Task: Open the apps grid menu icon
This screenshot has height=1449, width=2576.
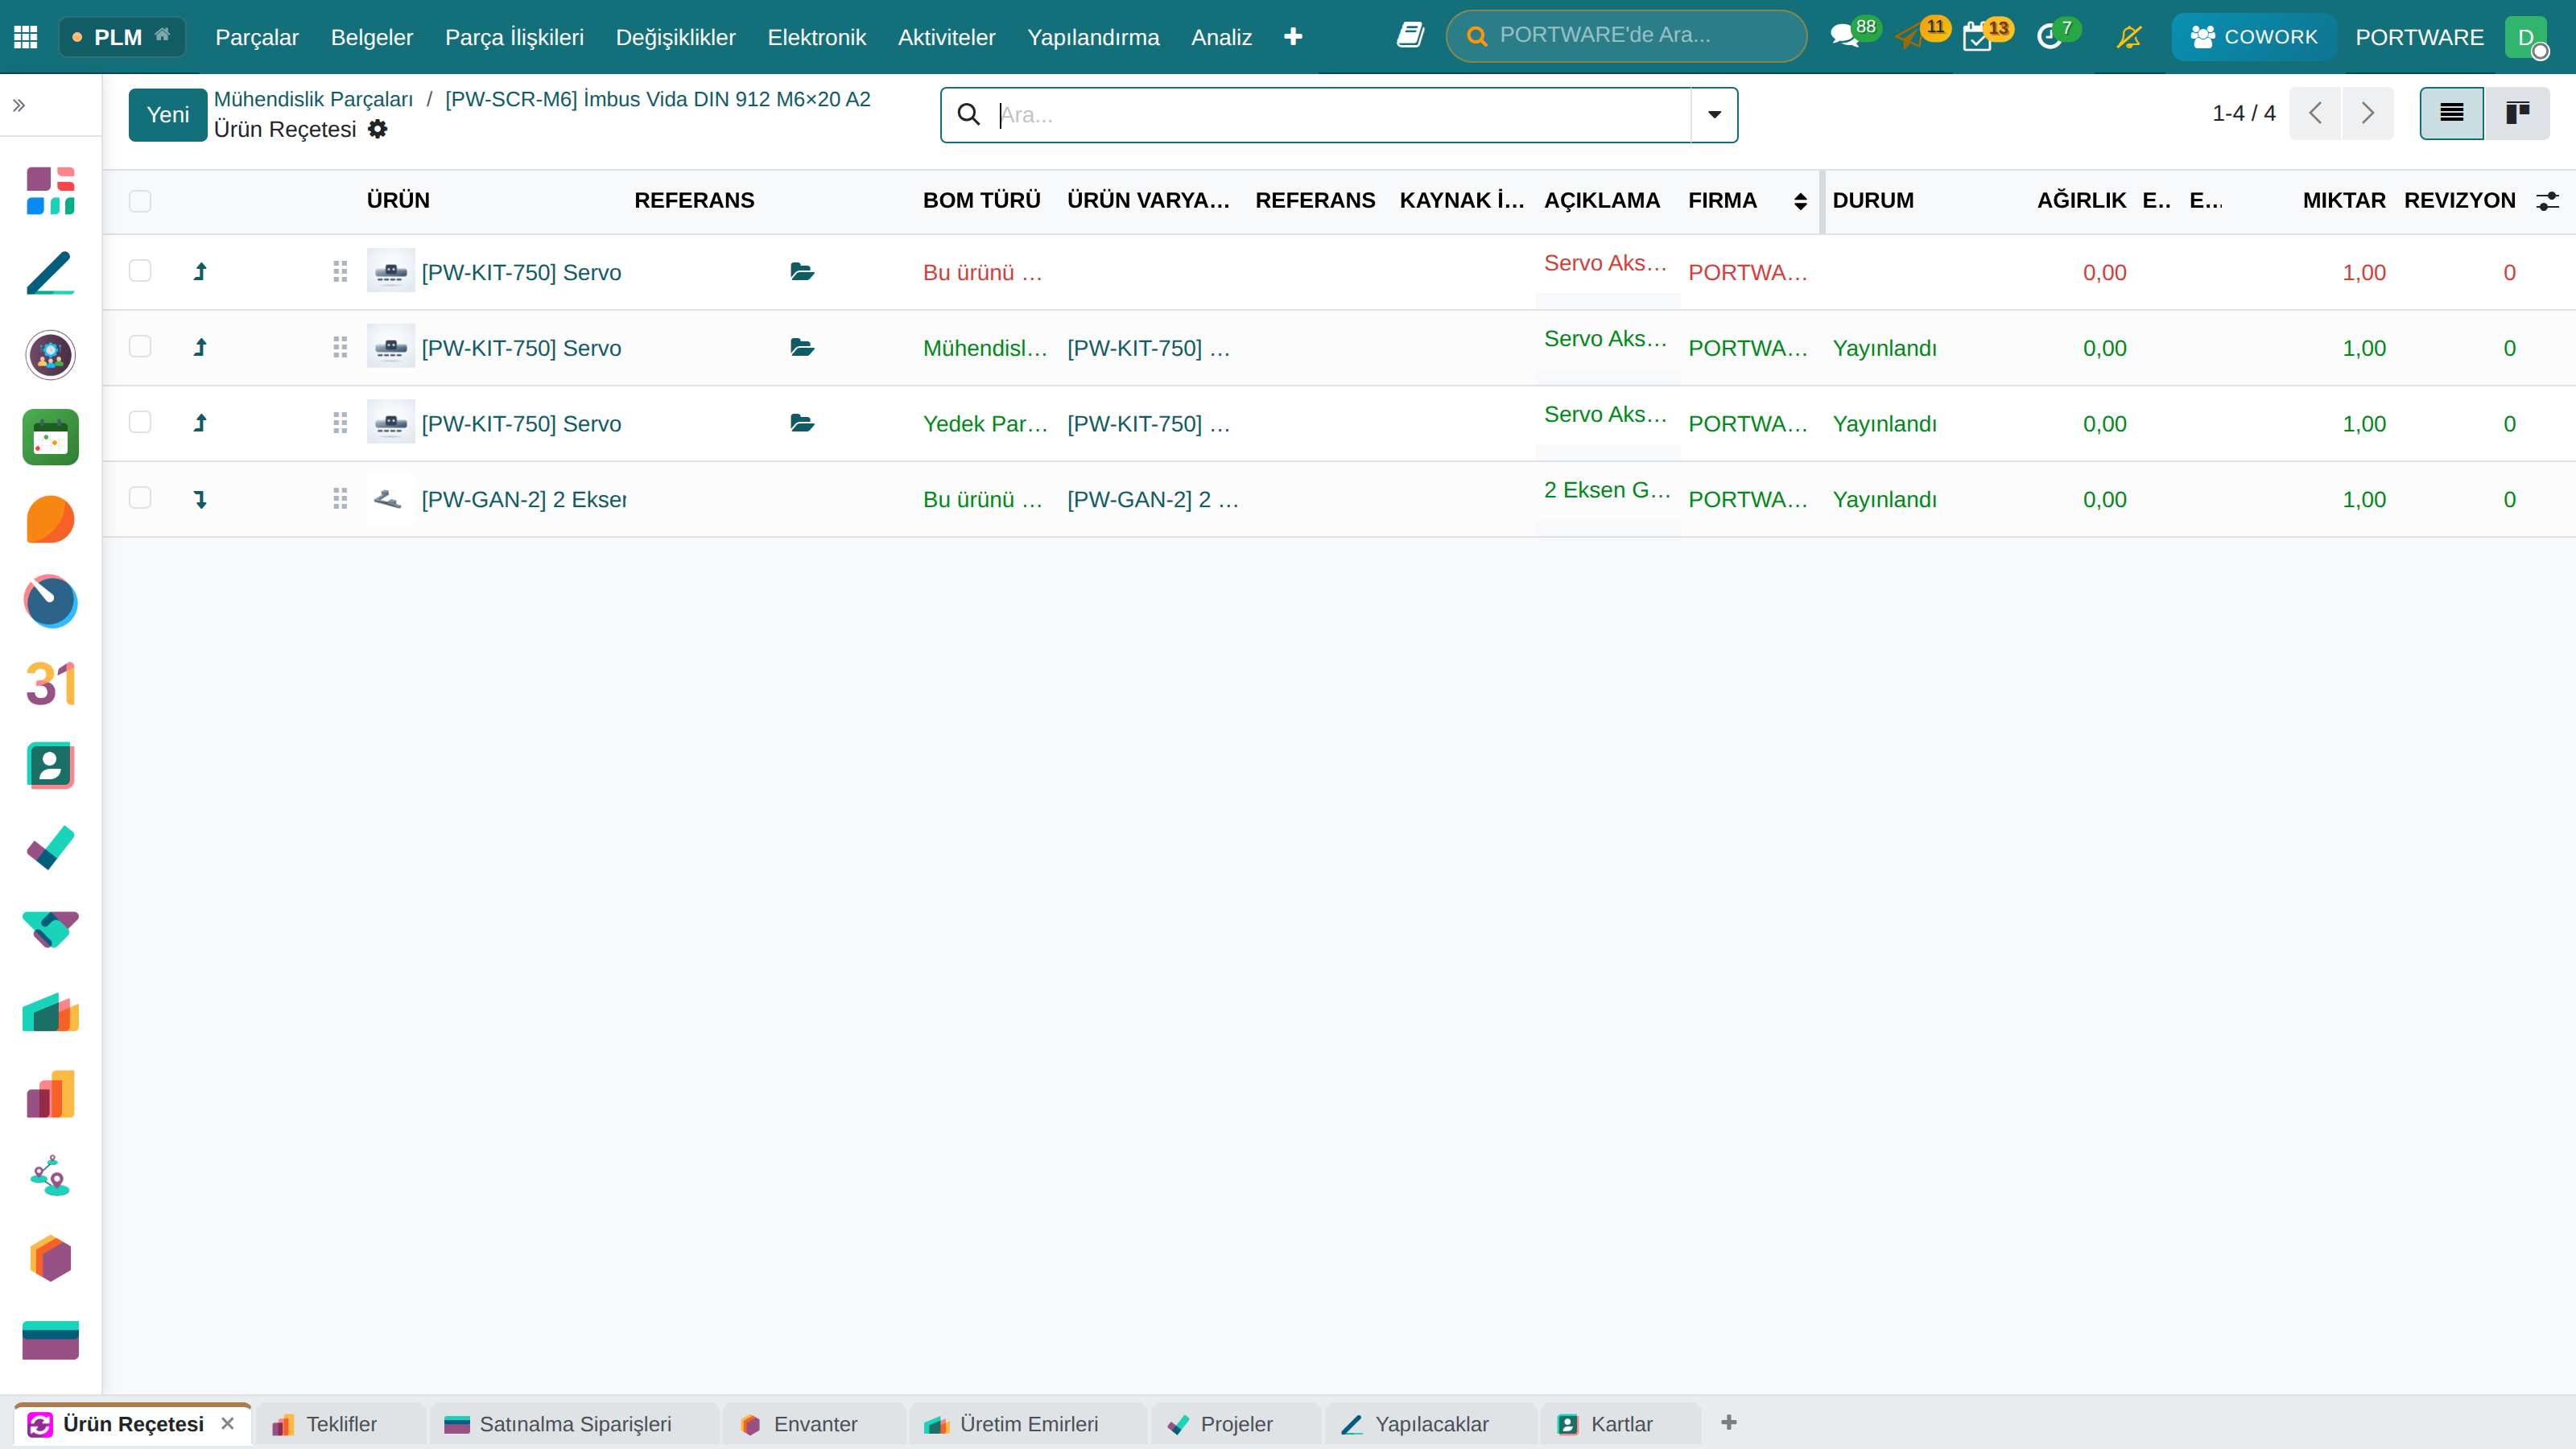Action: pos(26,37)
